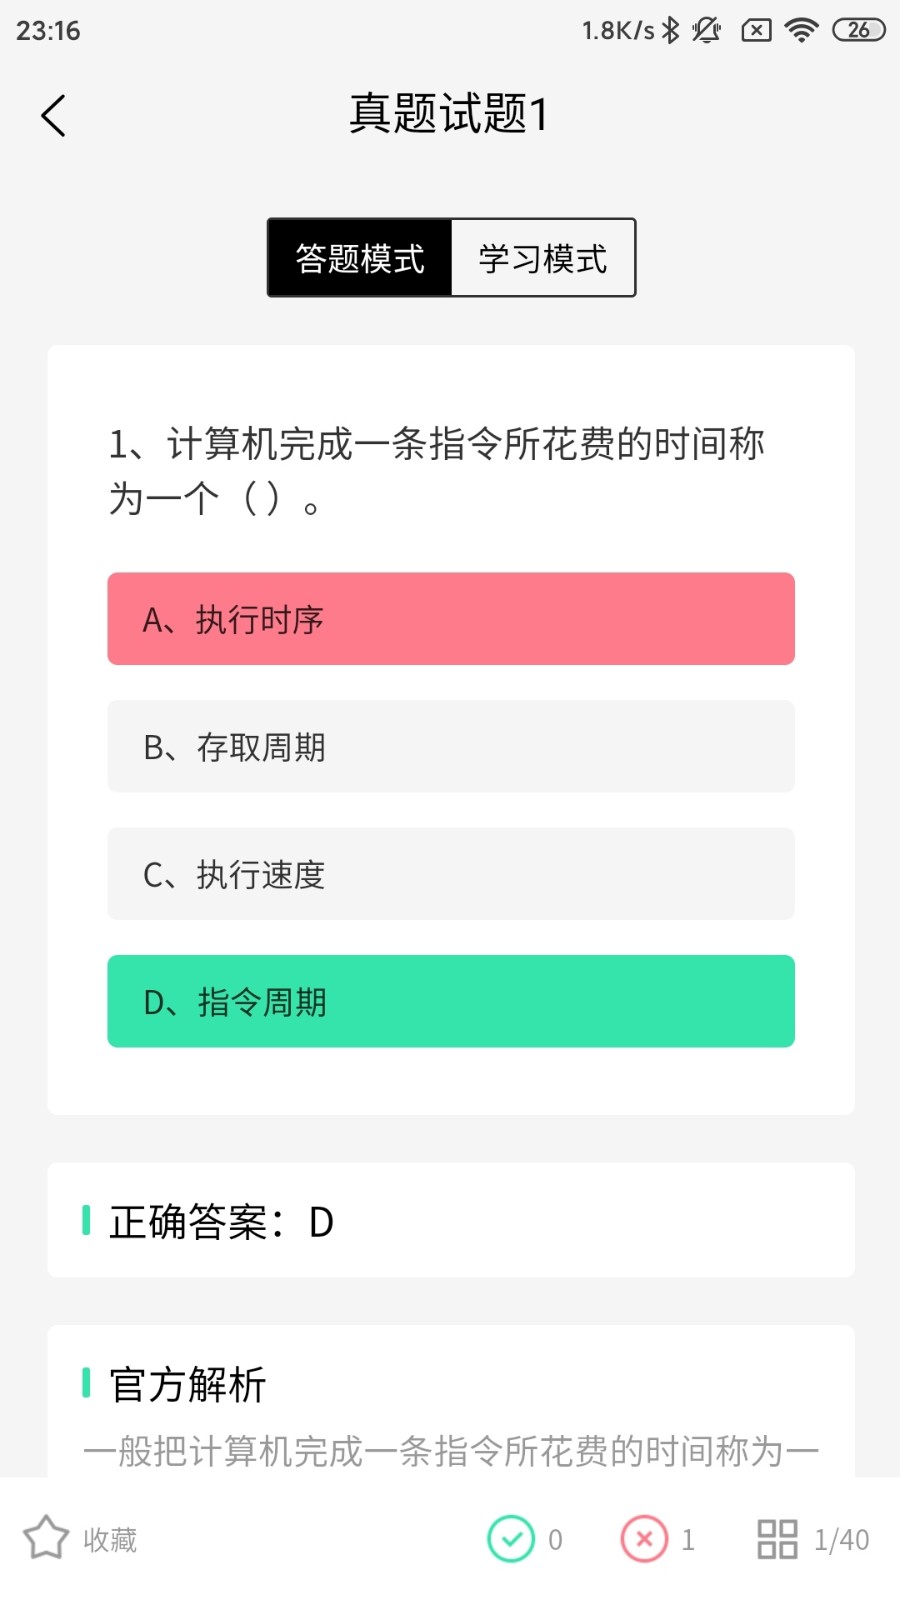The height and width of the screenshot is (1600, 900).
Task: Select option B 存取周期
Action: click(450, 747)
